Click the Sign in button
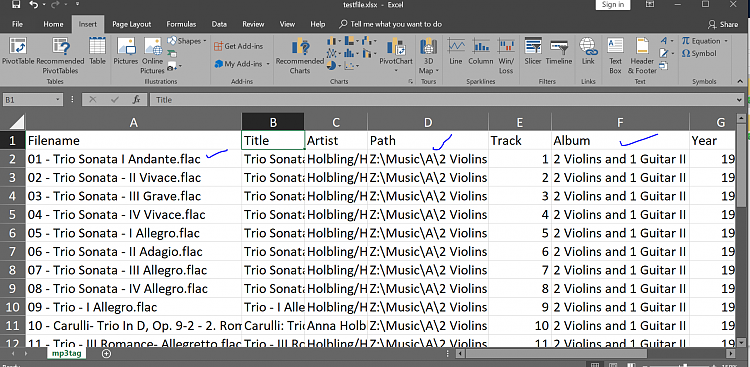 pos(613,5)
